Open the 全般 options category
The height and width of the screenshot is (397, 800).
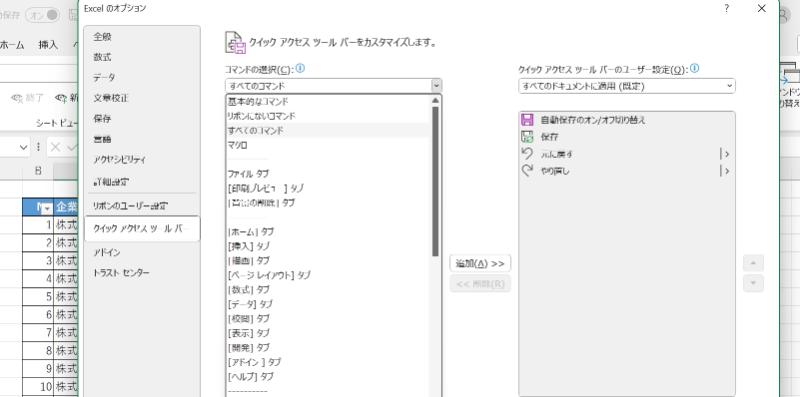pyautogui.click(x=142, y=37)
